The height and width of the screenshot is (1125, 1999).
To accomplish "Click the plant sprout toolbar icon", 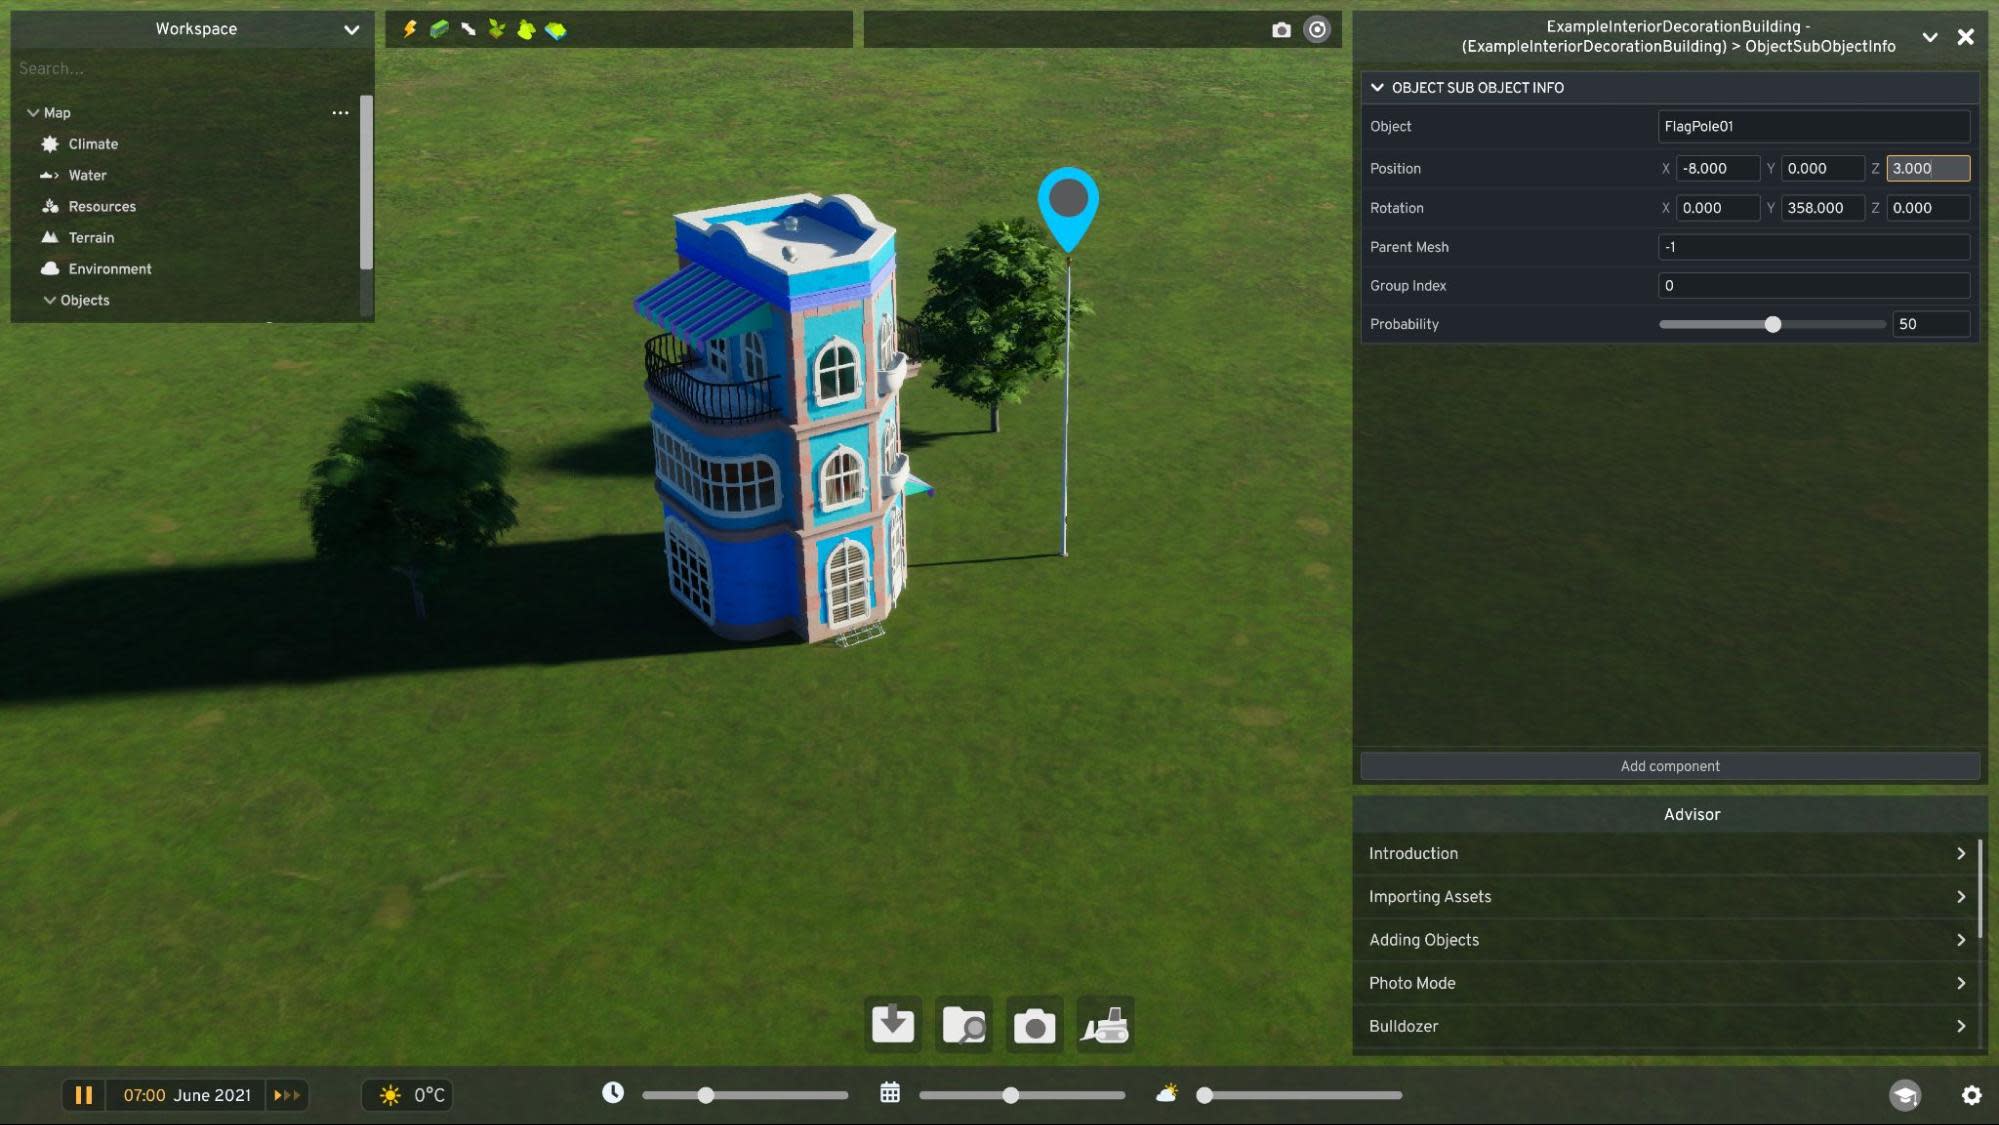I will pyautogui.click(x=497, y=29).
